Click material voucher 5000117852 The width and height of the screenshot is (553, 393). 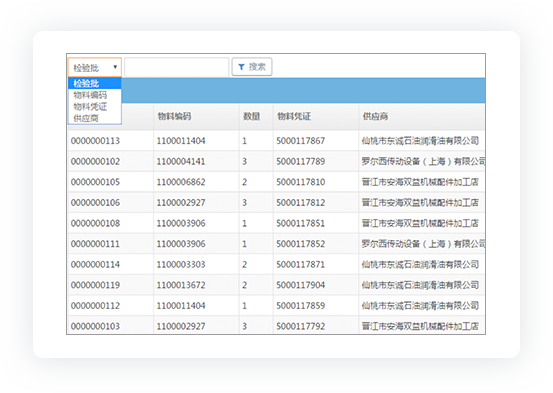click(300, 244)
